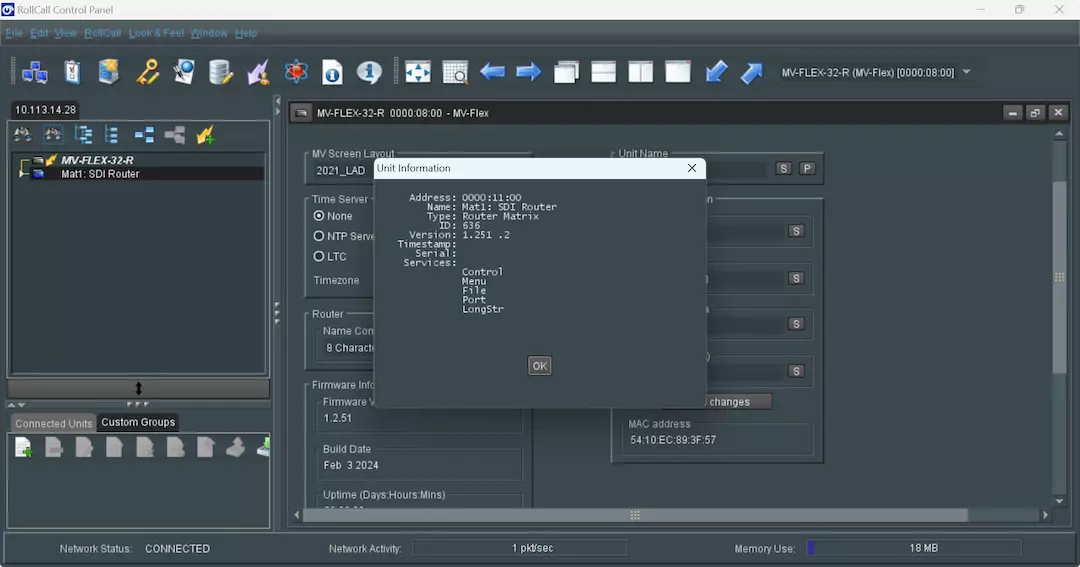Viewport: 1080px width, 567px height.
Task: Open the network view icon in main toolbar
Action: 34,72
